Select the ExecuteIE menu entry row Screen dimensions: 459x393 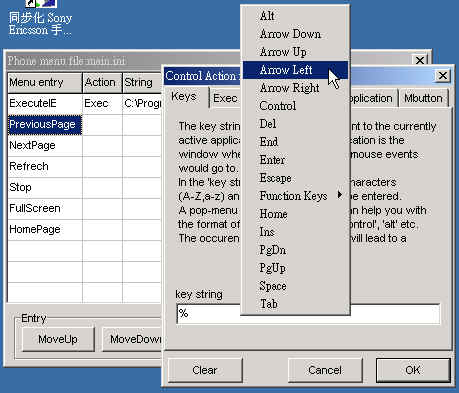pos(45,103)
